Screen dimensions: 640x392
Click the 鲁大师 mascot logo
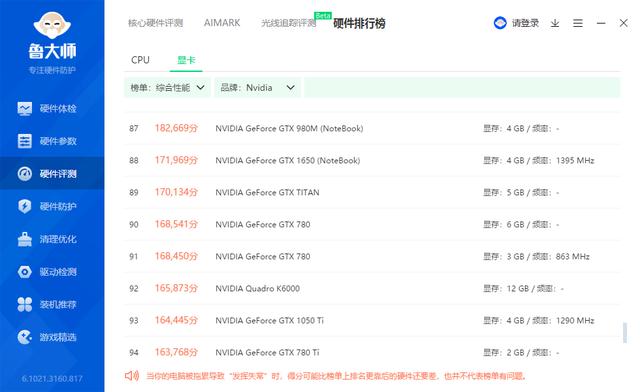coord(52,25)
